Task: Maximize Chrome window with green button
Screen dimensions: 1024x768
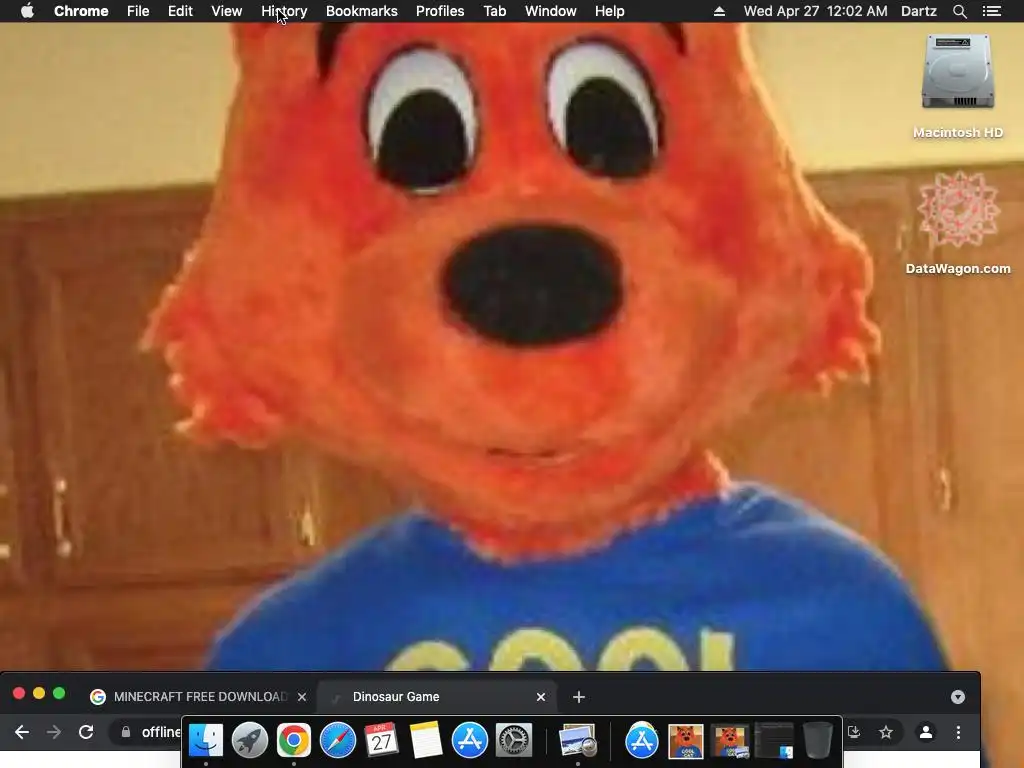Action: 59,694
